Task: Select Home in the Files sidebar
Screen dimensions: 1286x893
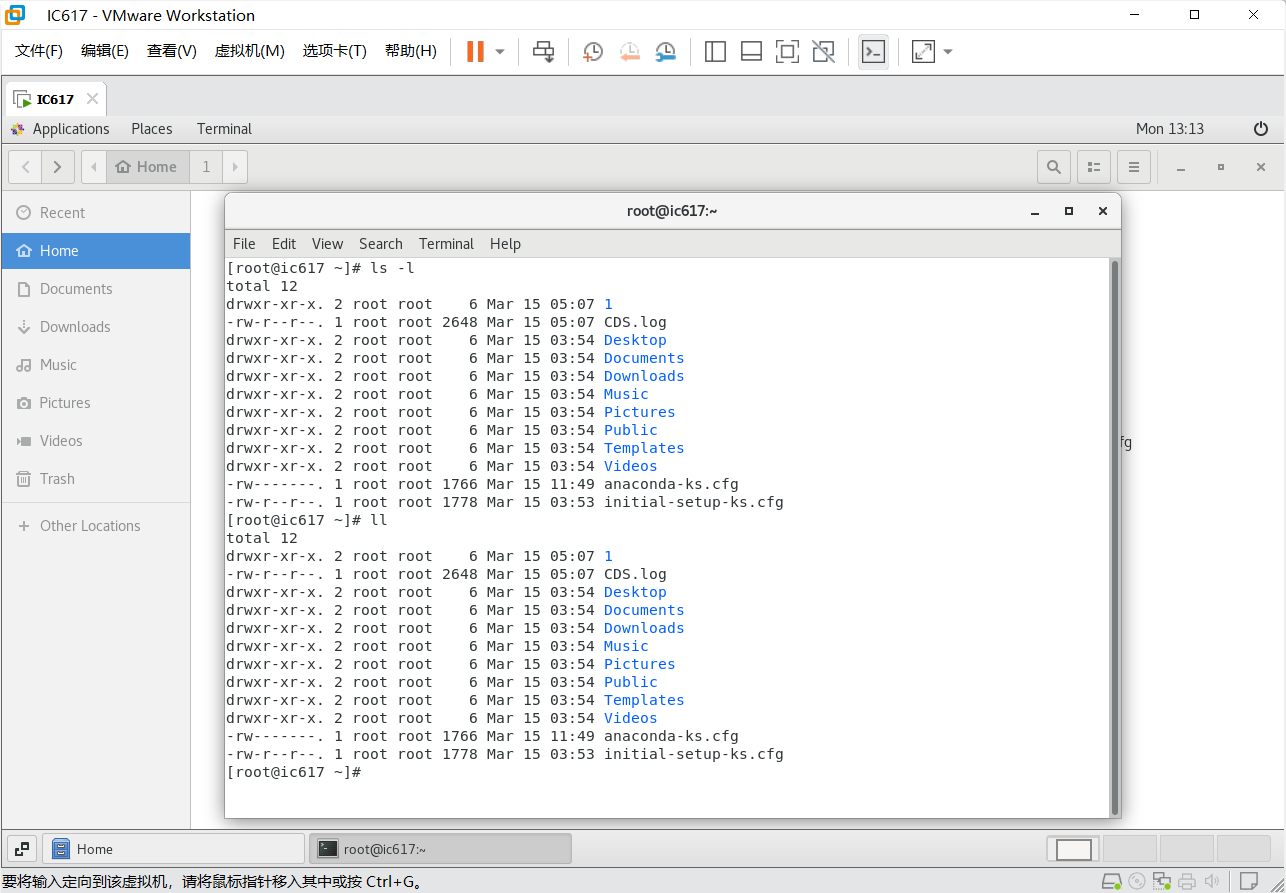Action: [x=95, y=251]
